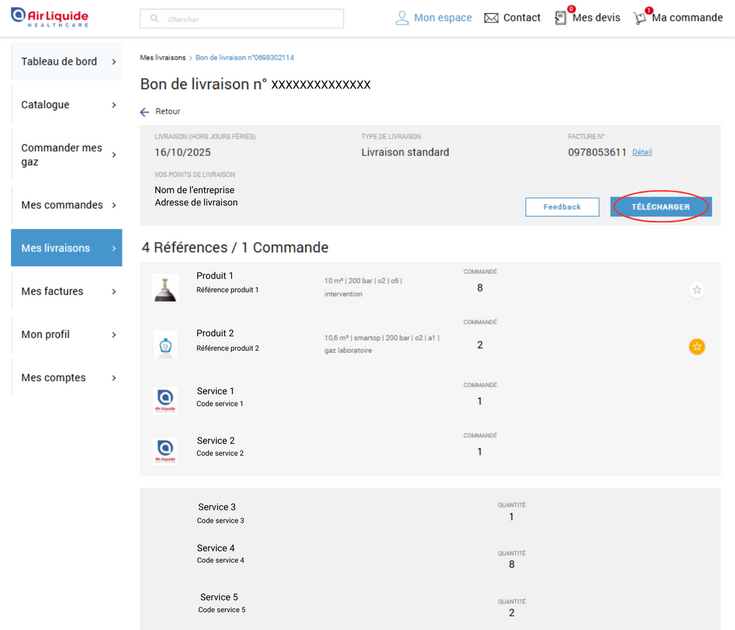The height and width of the screenshot is (630, 735).
Task: Click the Air Liquide Healthcare logo
Action: (49, 17)
